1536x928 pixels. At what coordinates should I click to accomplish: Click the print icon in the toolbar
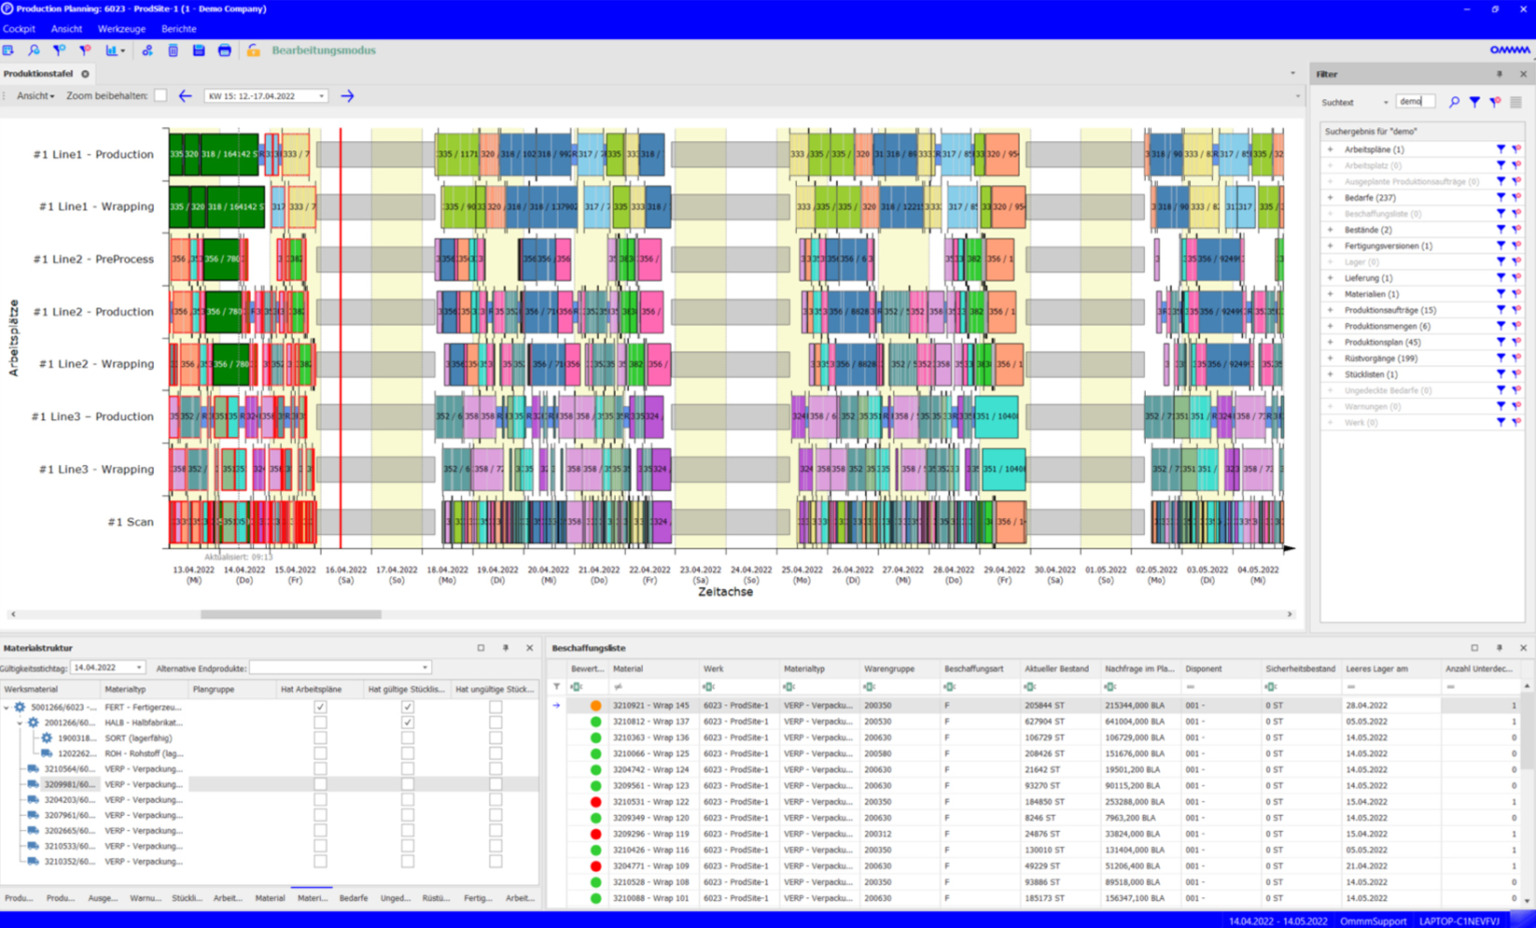click(225, 50)
